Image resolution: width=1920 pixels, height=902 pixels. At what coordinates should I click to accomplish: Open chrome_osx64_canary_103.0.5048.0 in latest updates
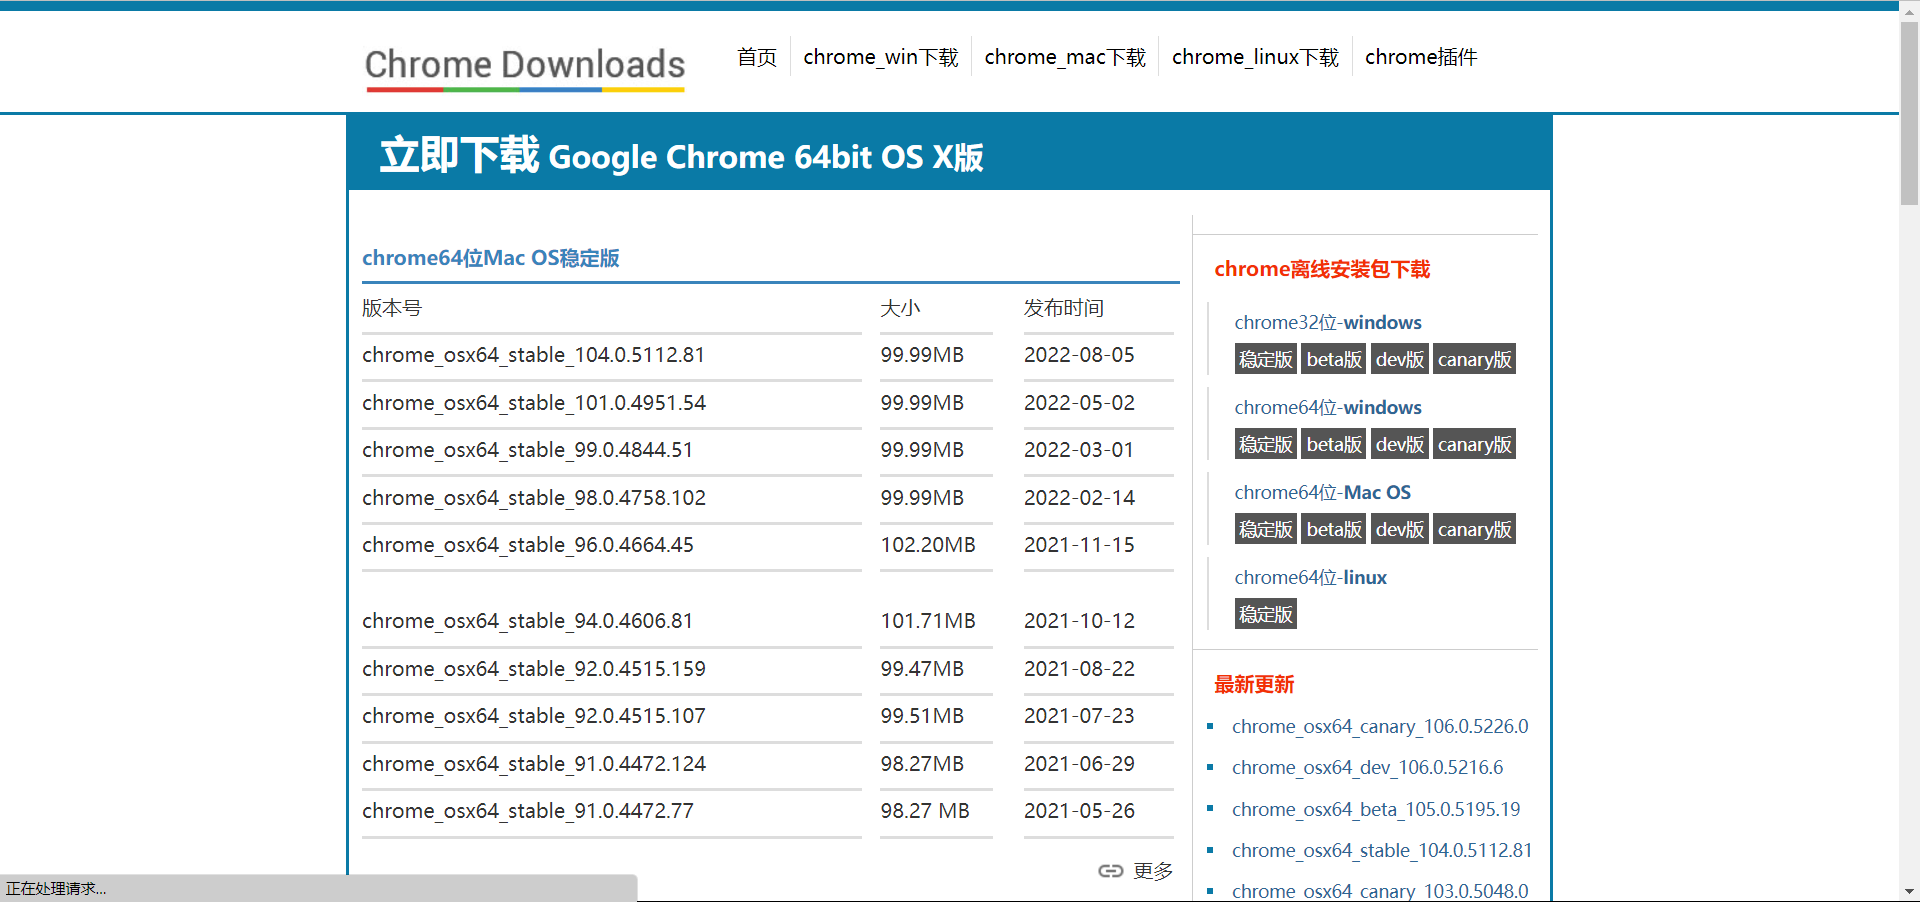pos(1380,891)
